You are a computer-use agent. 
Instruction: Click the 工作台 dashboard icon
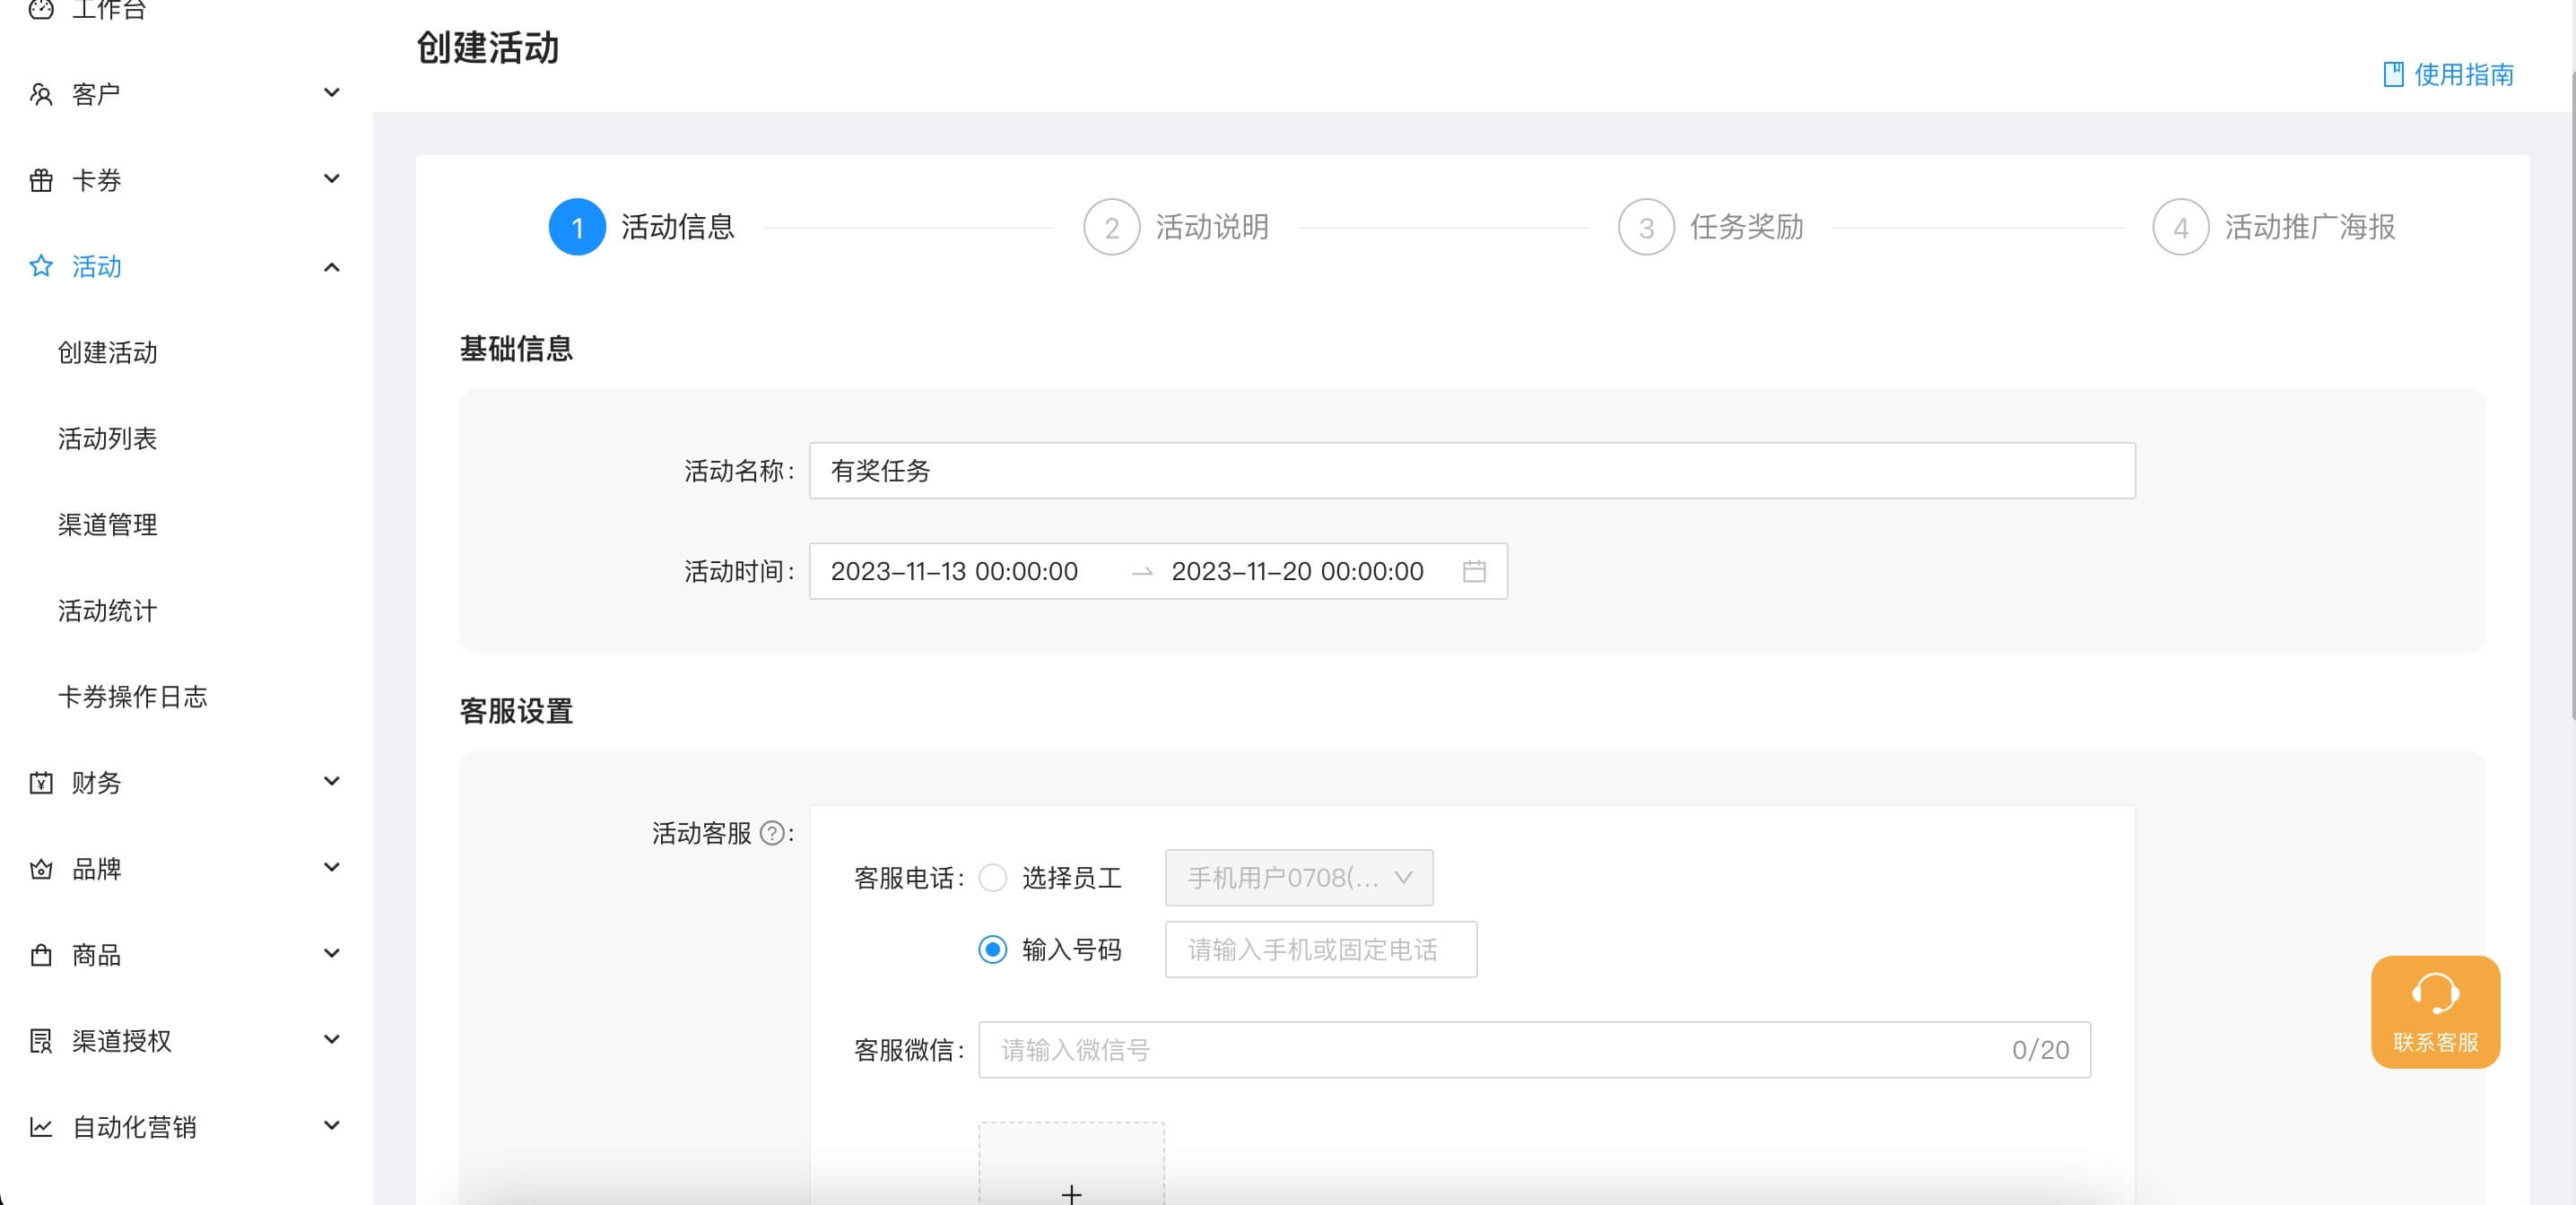(41, 9)
